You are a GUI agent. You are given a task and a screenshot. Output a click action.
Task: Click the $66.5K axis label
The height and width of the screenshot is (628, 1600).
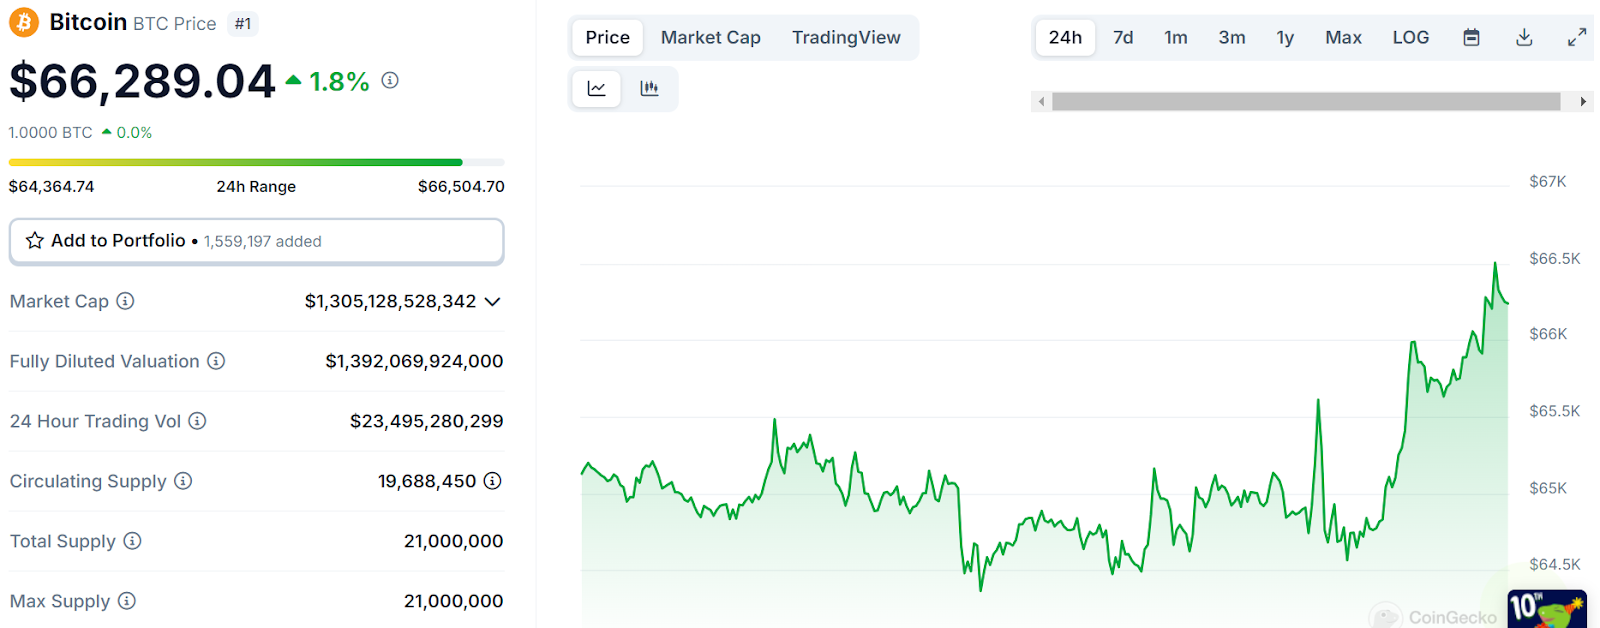(x=1555, y=258)
